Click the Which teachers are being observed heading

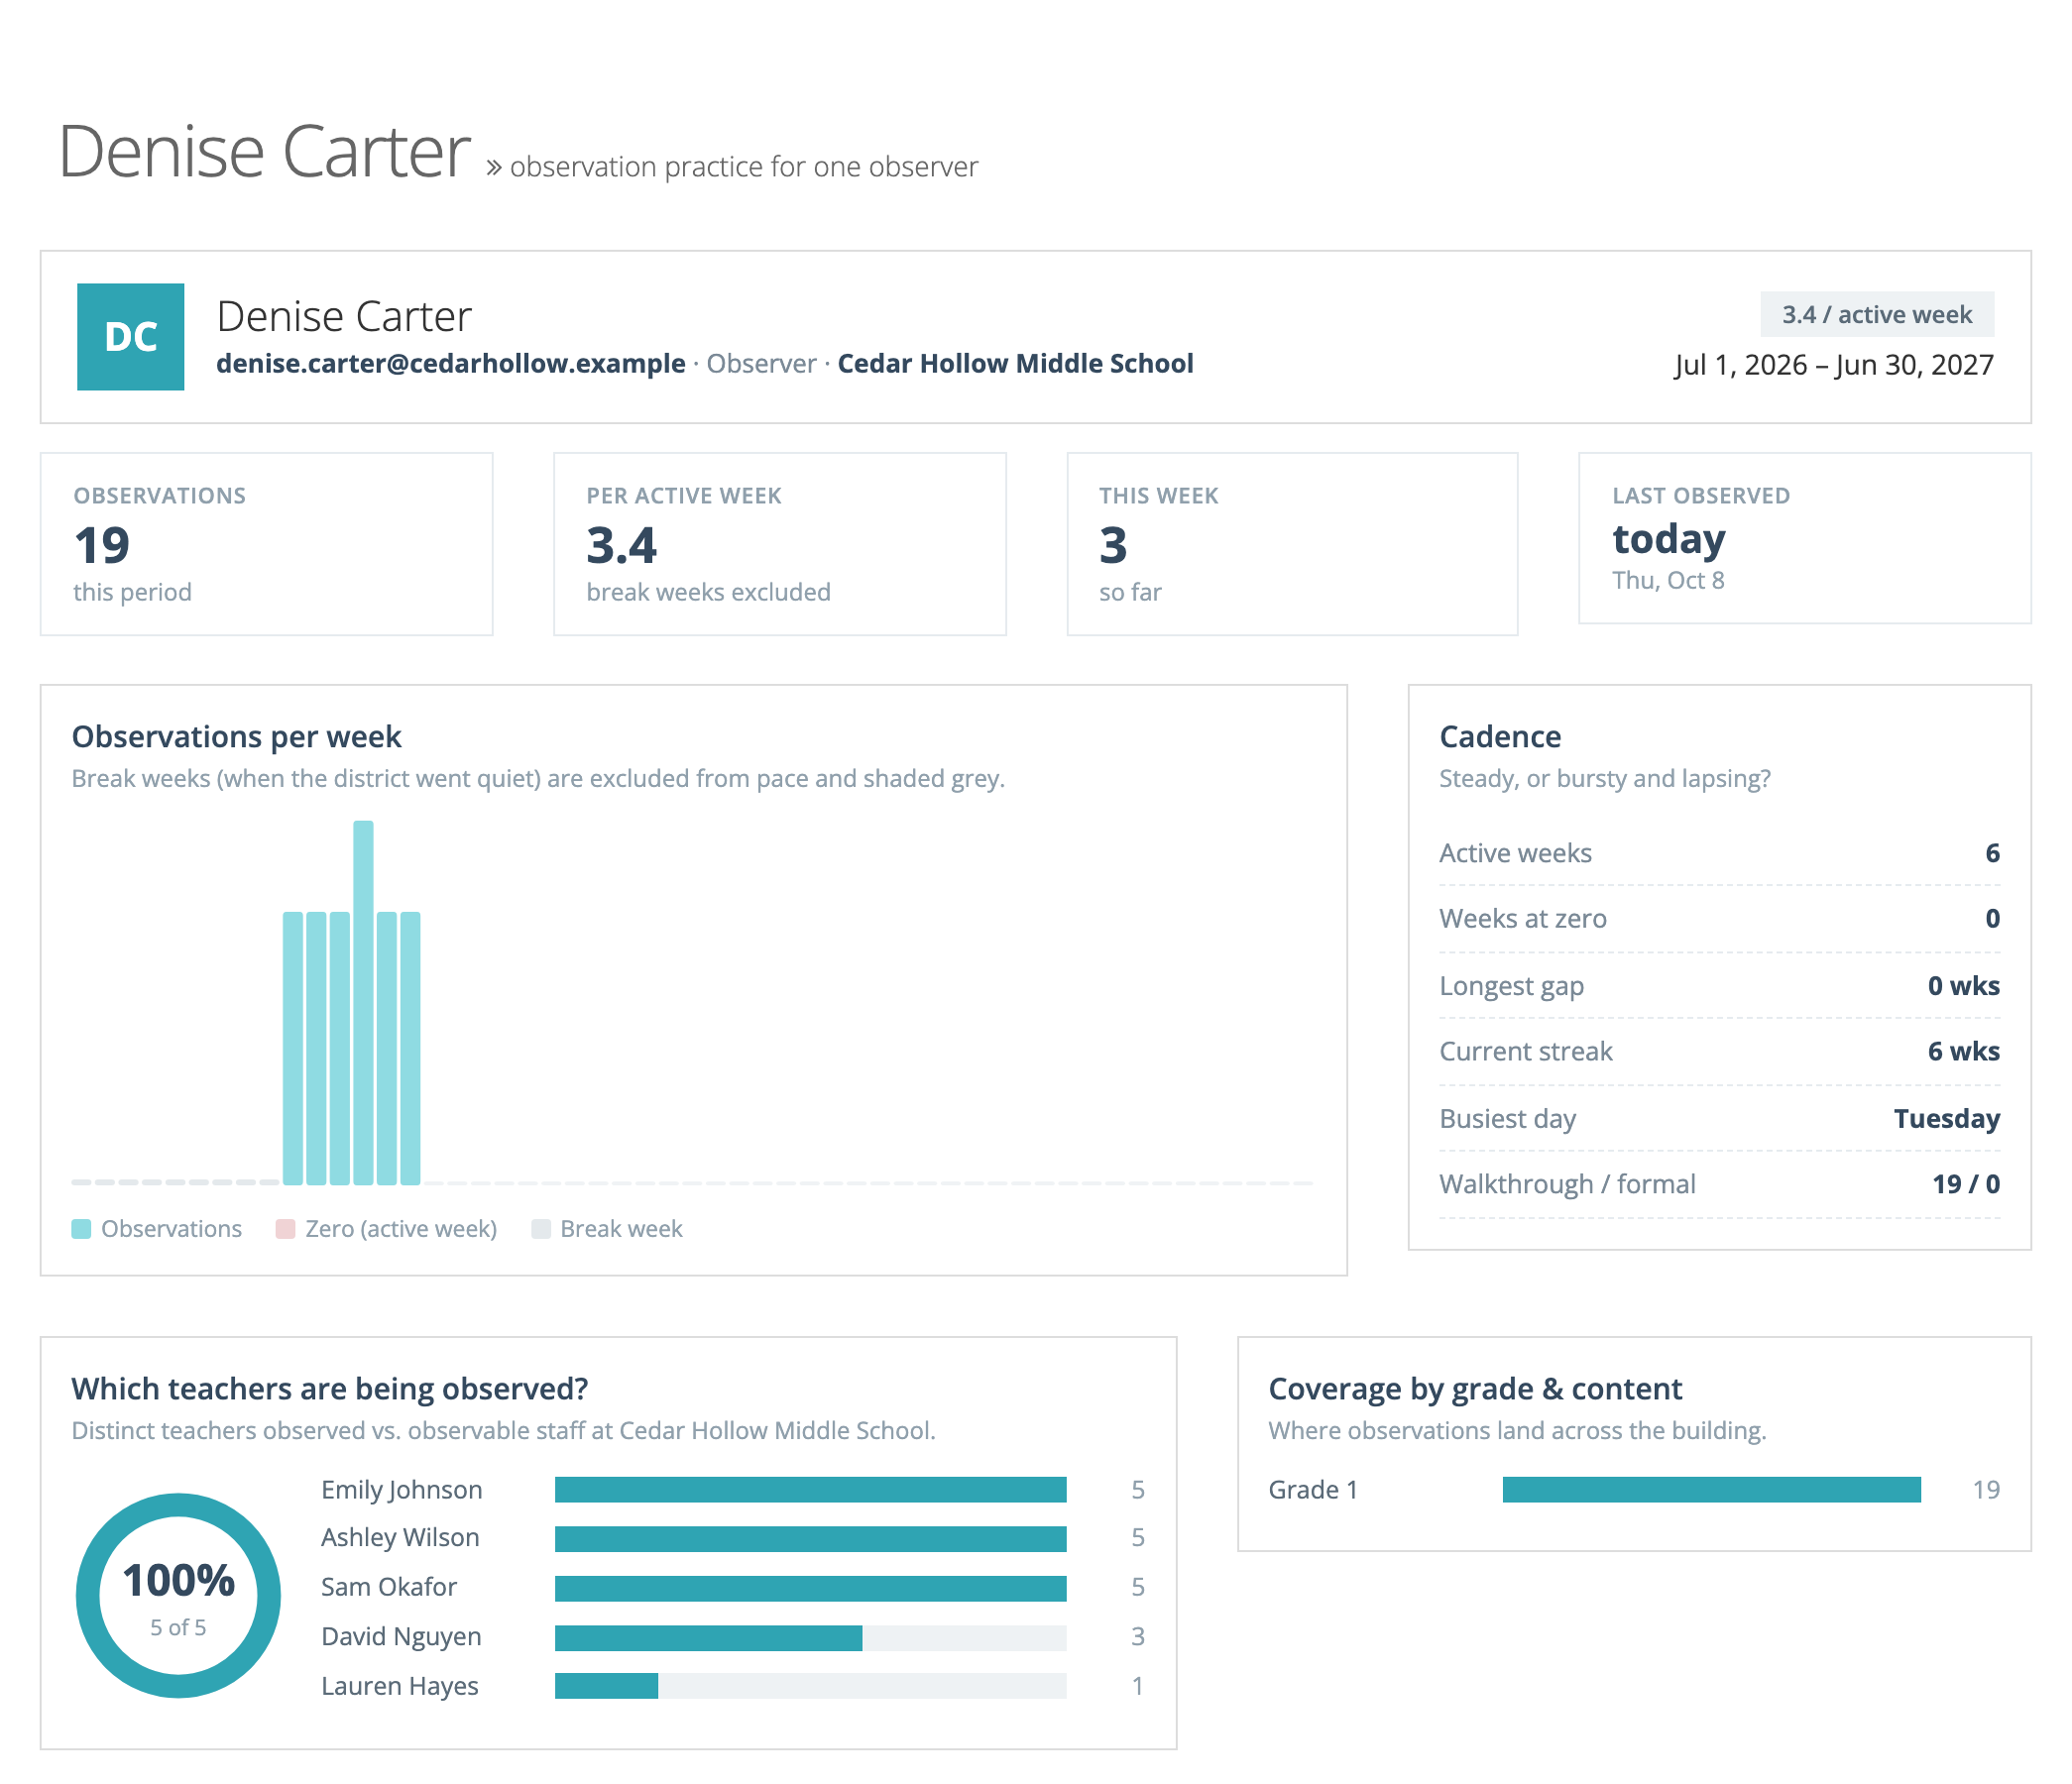click(330, 1389)
